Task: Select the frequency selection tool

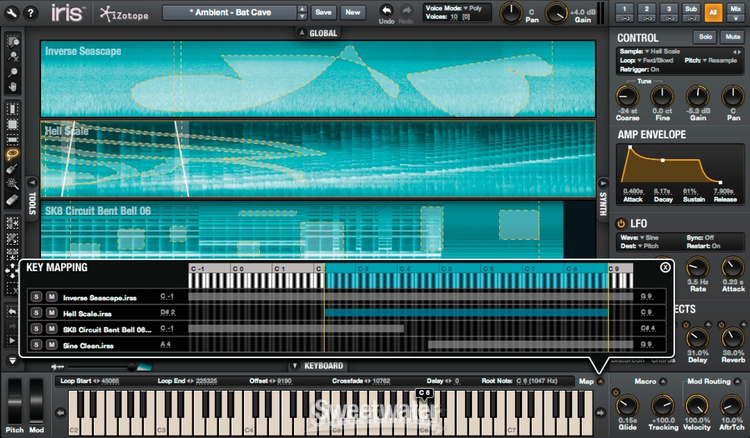Action: (x=12, y=140)
